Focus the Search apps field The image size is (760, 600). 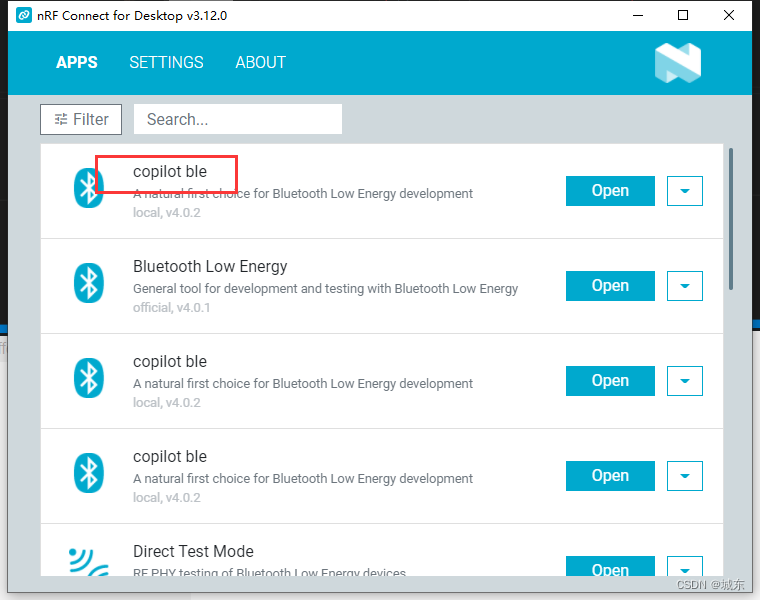click(x=238, y=119)
